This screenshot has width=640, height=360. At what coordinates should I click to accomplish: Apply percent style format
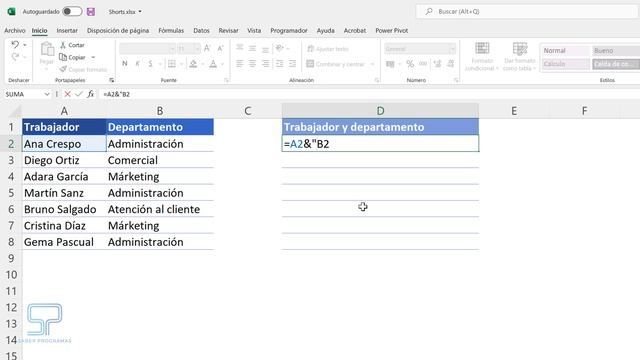410,64
